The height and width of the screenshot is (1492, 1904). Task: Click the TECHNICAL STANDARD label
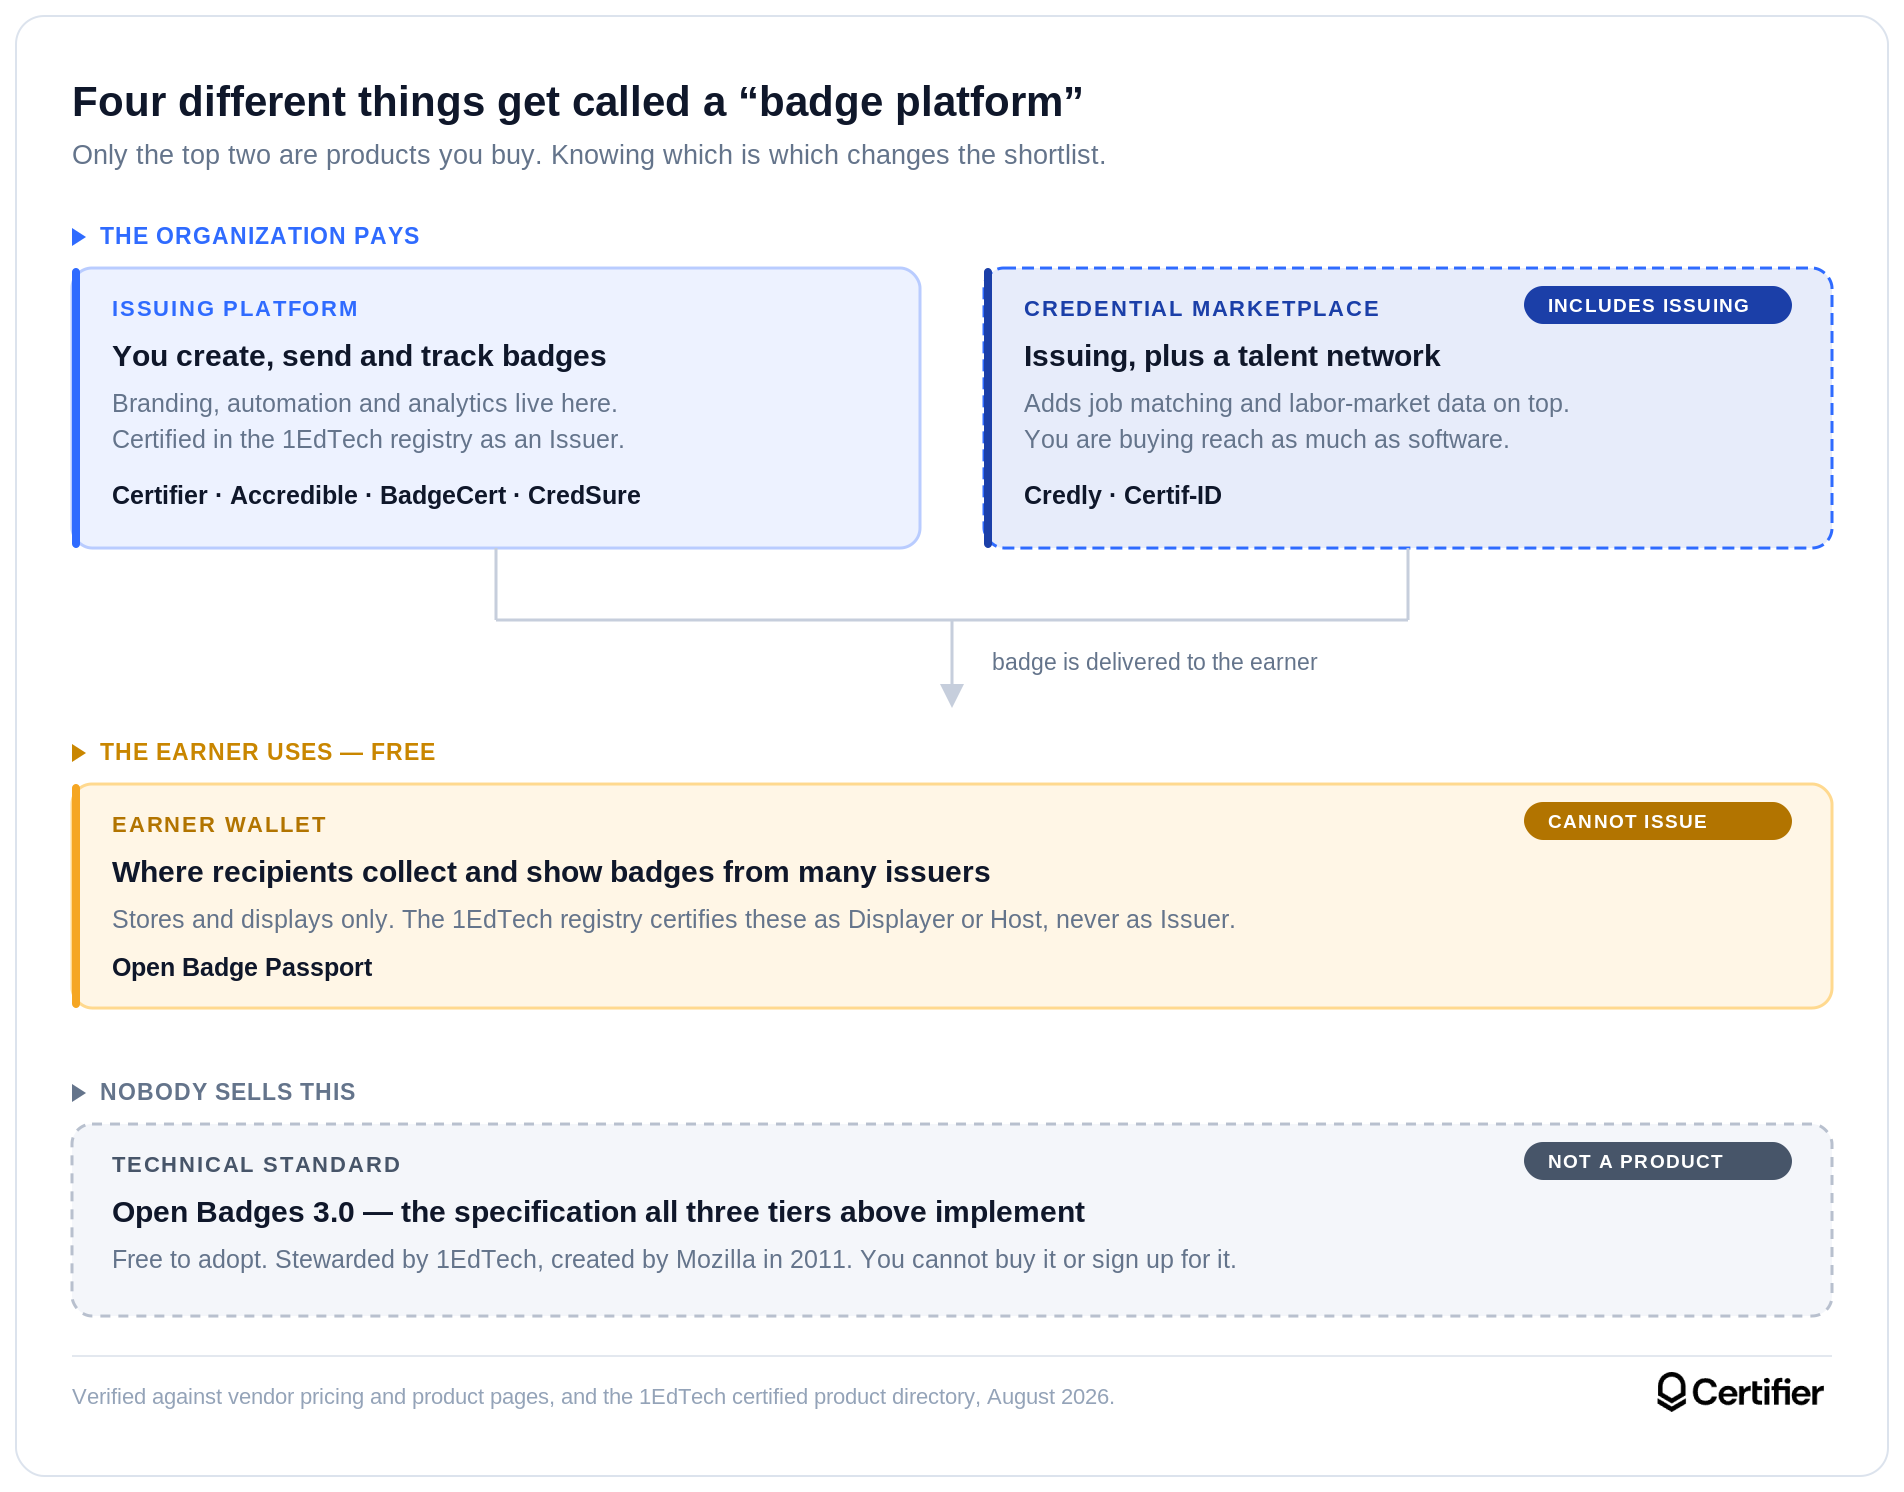[x=256, y=1165]
